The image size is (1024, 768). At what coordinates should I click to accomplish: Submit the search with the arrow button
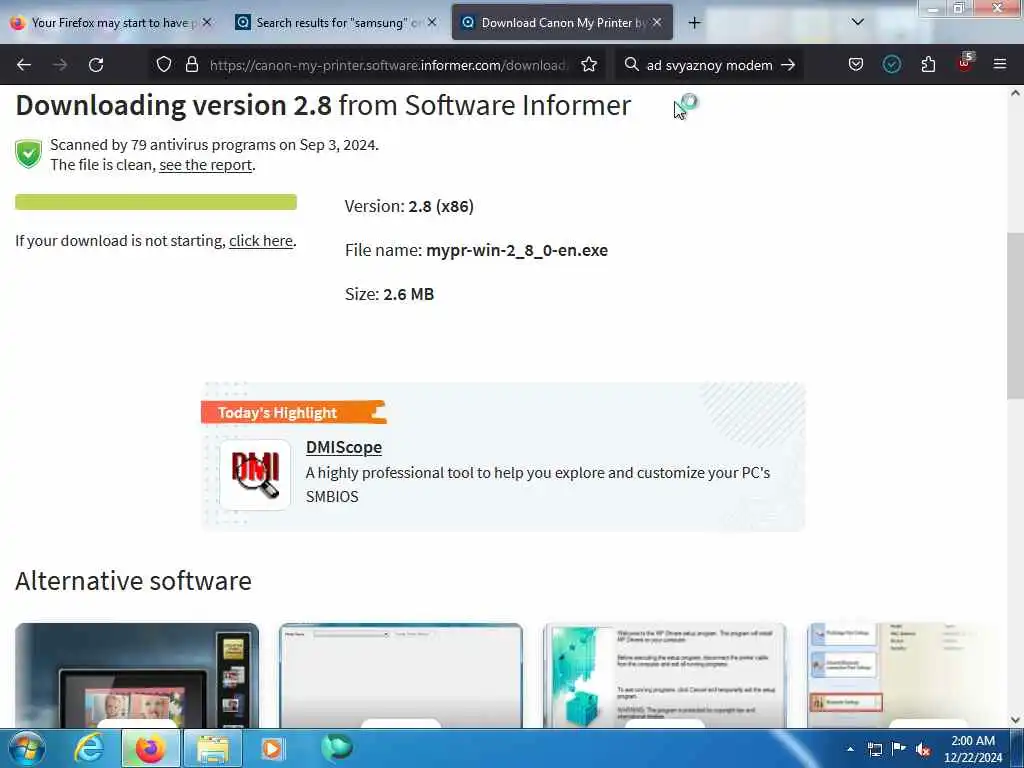coord(788,65)
